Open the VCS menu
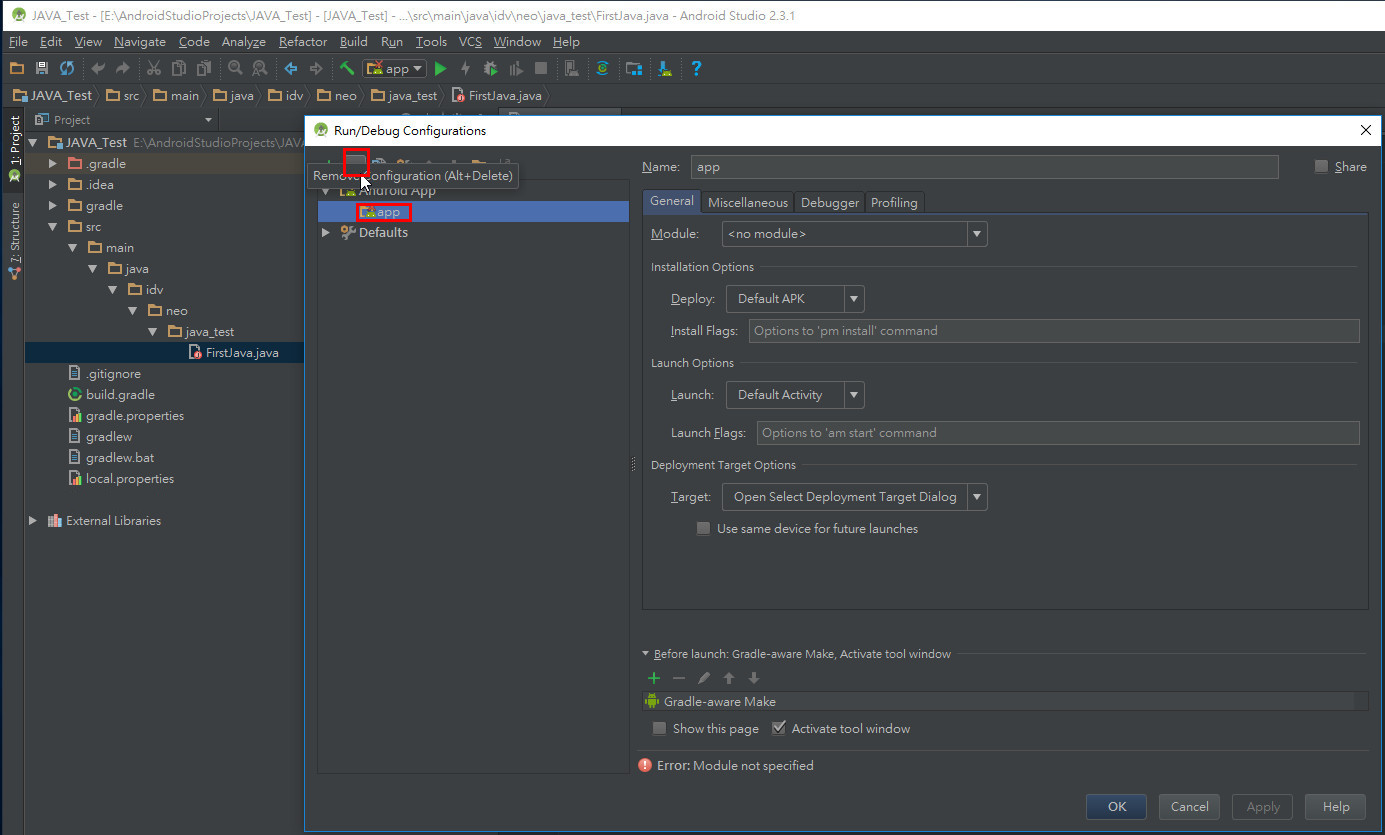The image size is (1385, 835). coord(470,41)
